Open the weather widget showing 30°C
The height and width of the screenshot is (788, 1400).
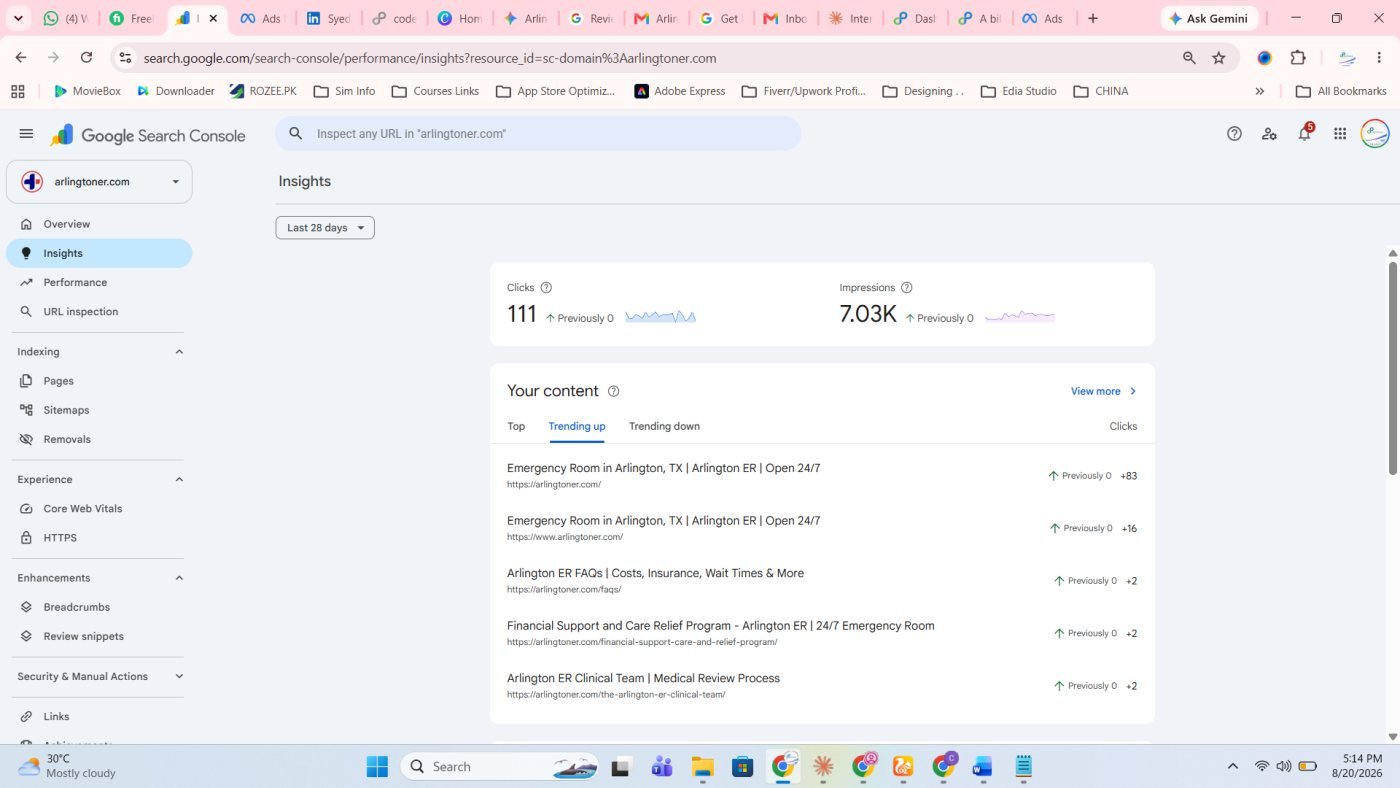pos(68,766)
